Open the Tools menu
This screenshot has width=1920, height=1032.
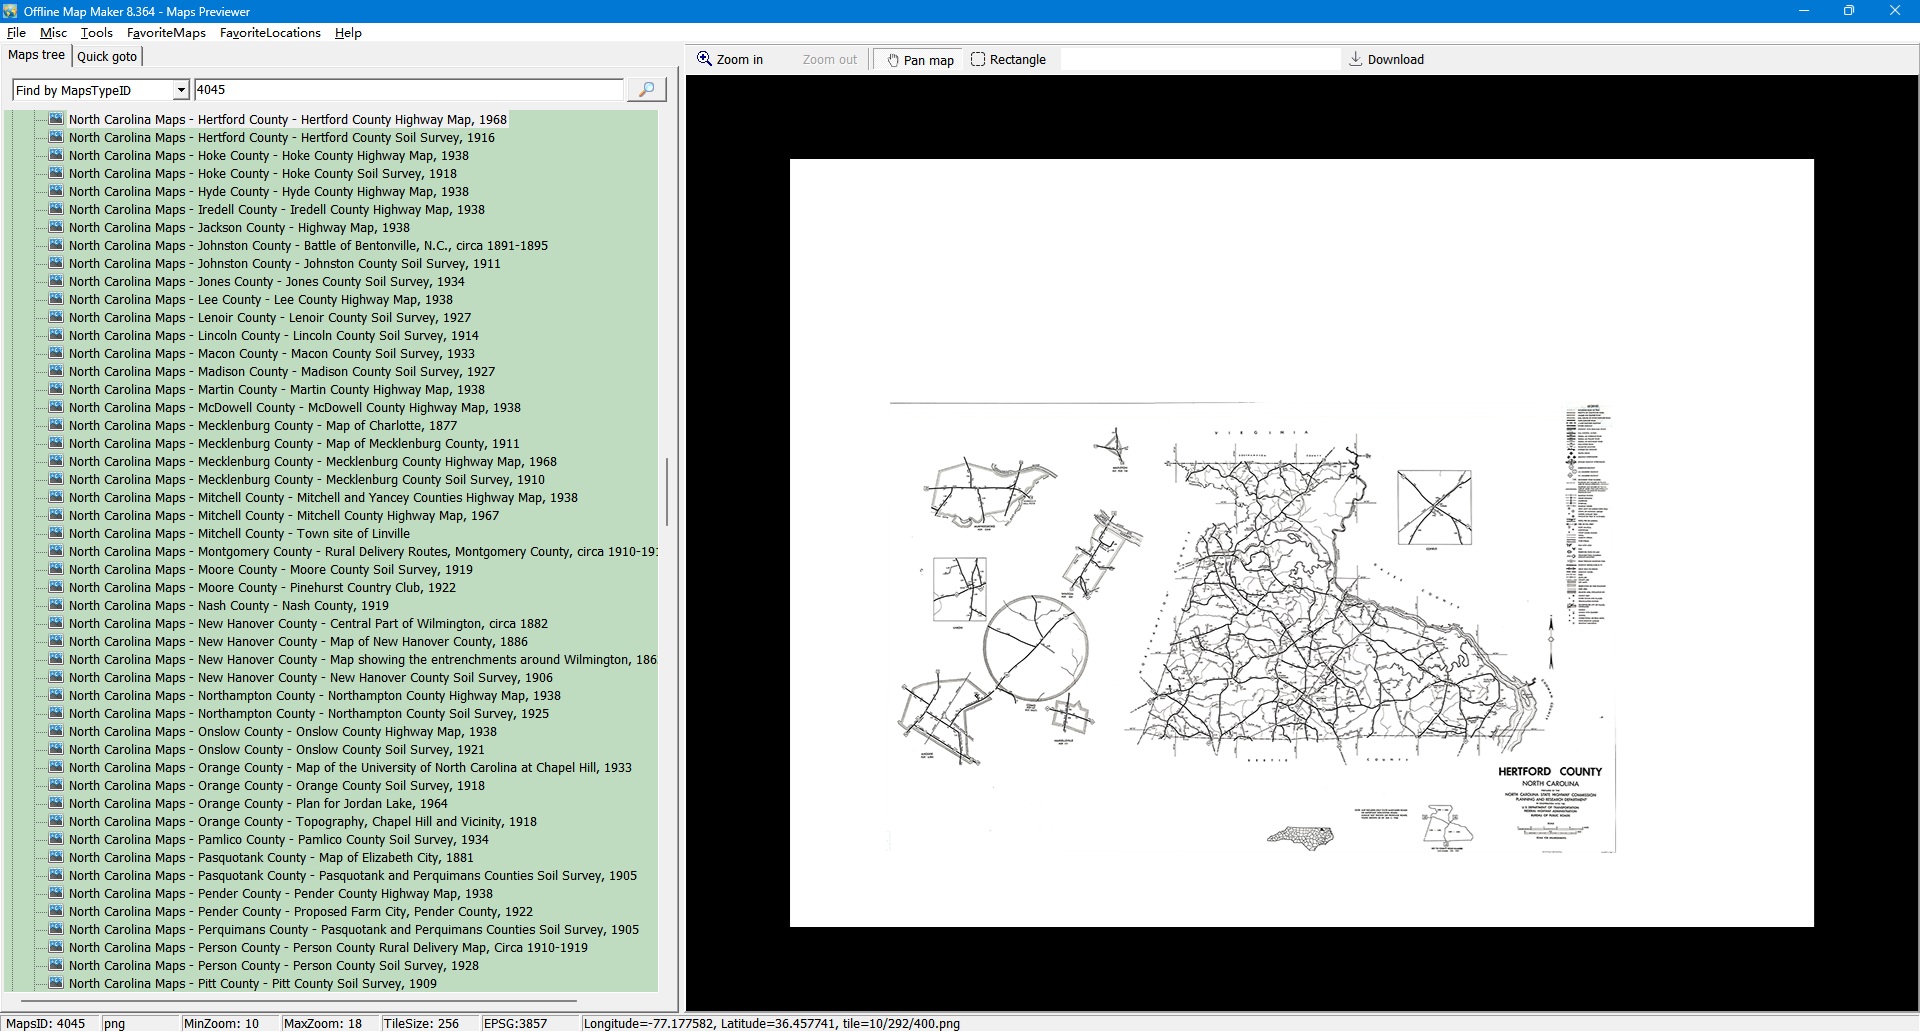pyautogui.click(x=97, y=33)
